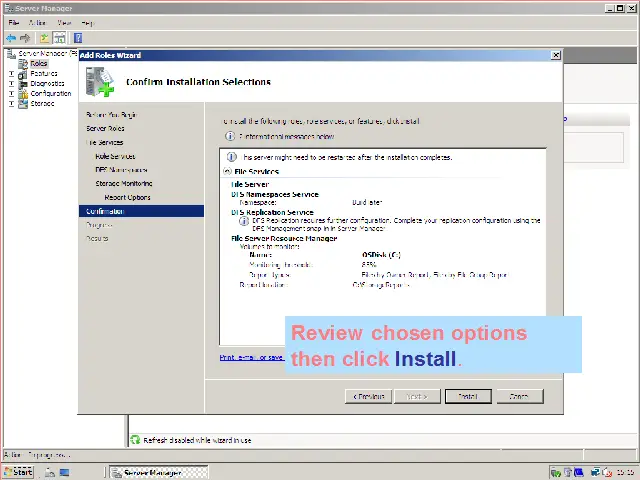Screen dimensions: 640x480
Task: Open the Action menu
Action: (x=37, y=23)
